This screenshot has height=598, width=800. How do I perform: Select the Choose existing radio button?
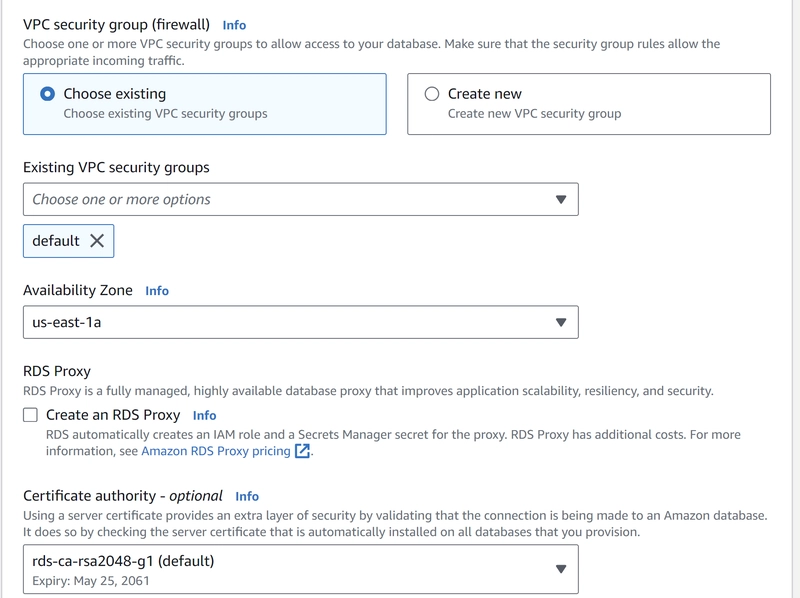coord(47,94)
